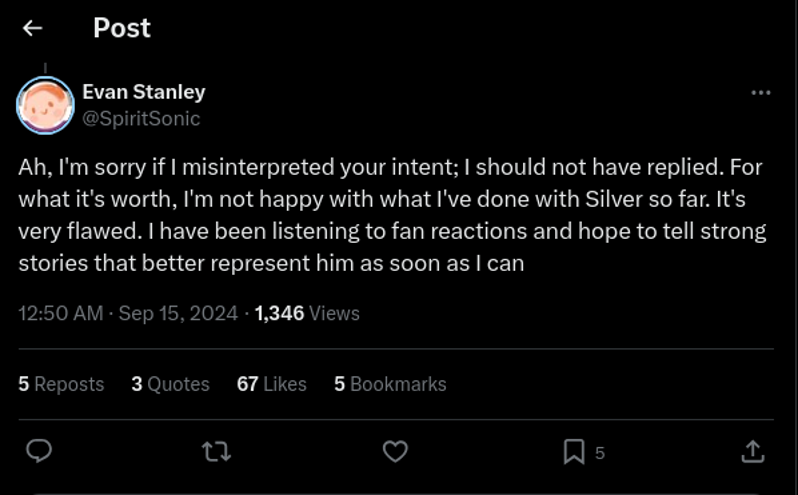Show the 67 Likes list
The height and width of the screenshot is (495, 798).
272,384
